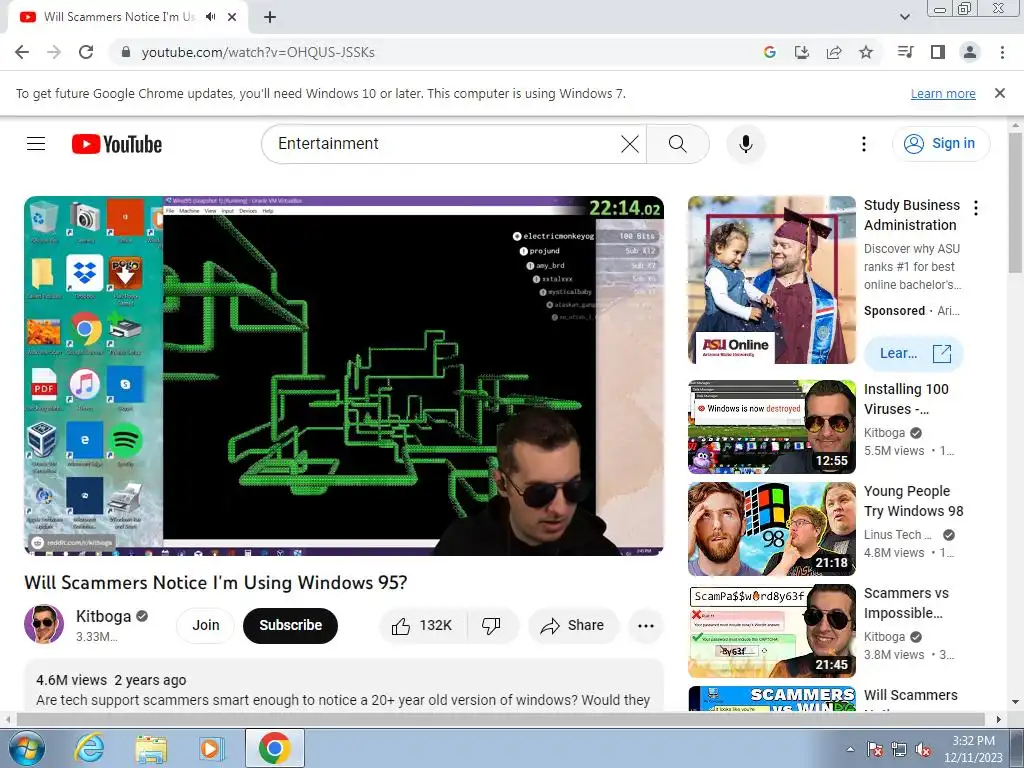
Task: Open the Kitboga channel name link
Action: (x=103, y=616)
